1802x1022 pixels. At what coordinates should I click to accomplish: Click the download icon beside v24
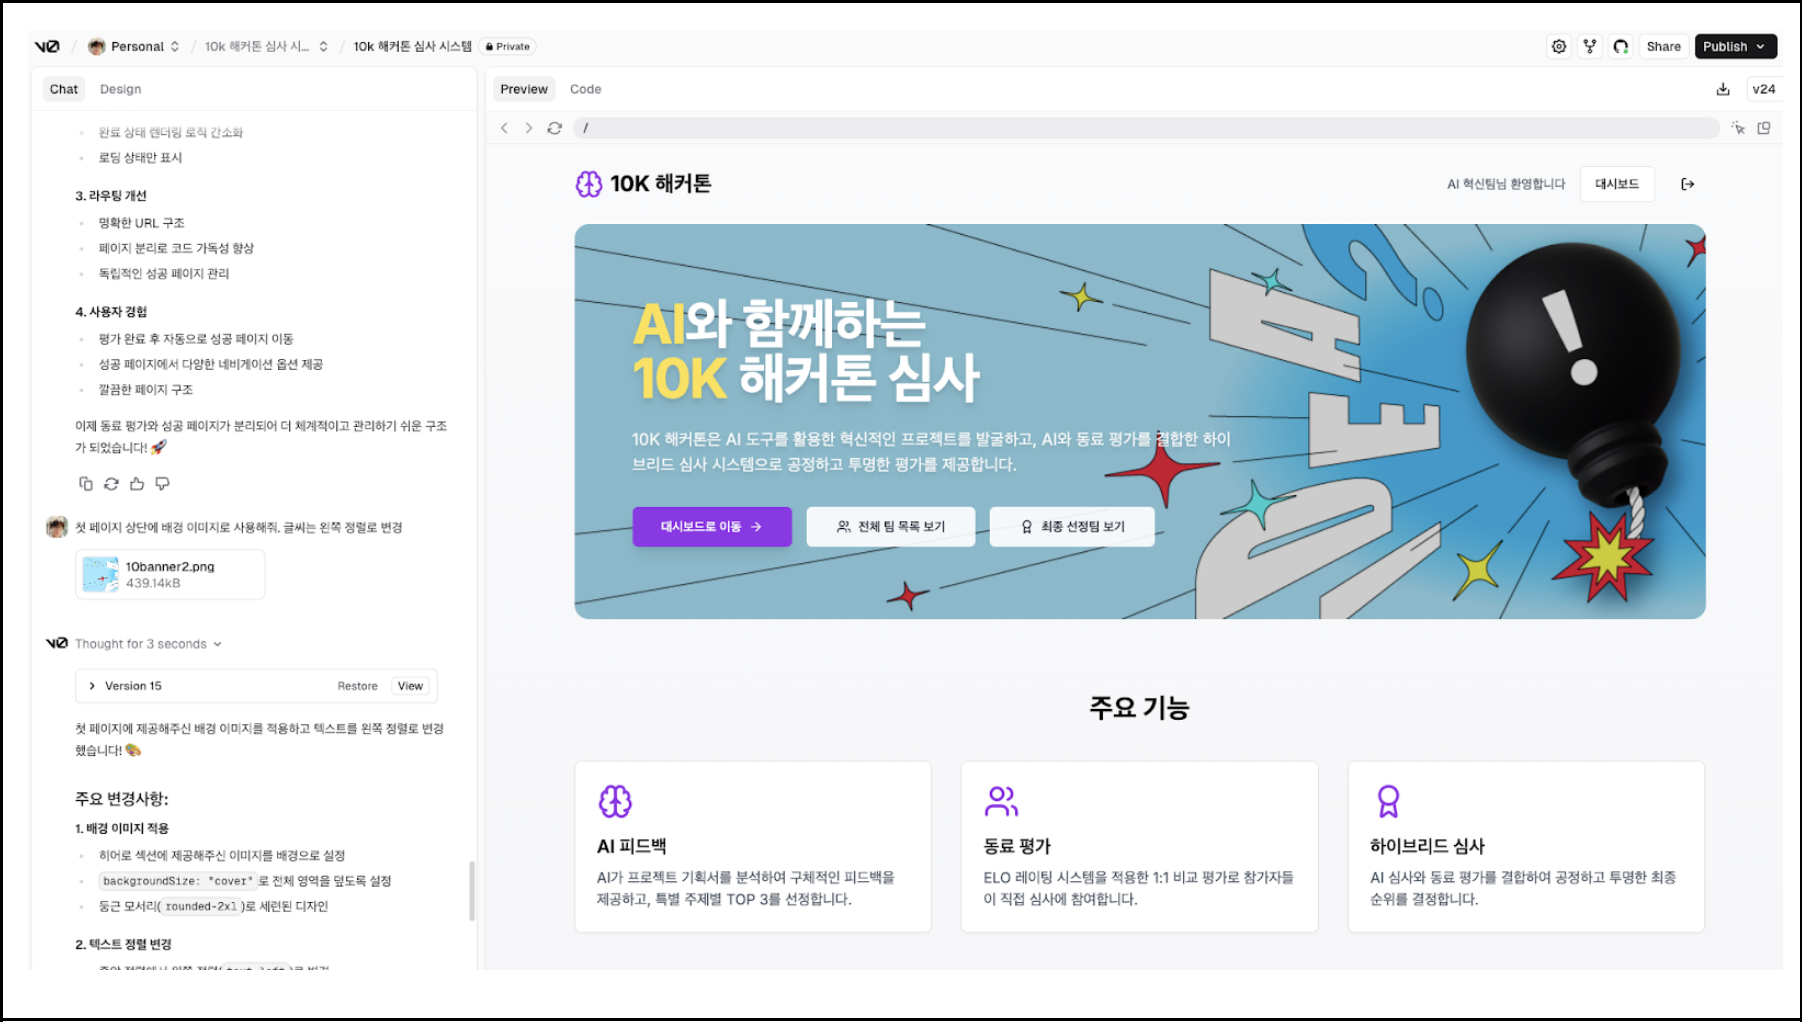point(1723,89)
